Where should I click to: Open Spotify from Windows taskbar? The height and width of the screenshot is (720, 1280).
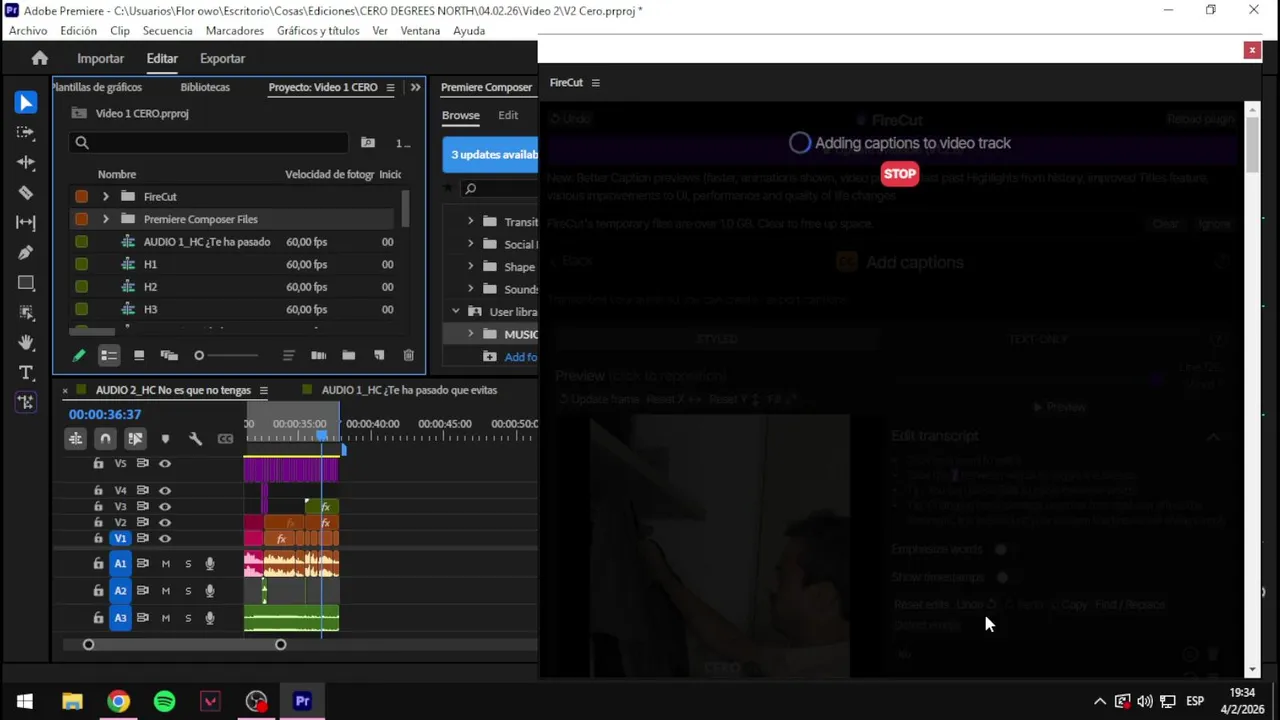click(164, 701)
